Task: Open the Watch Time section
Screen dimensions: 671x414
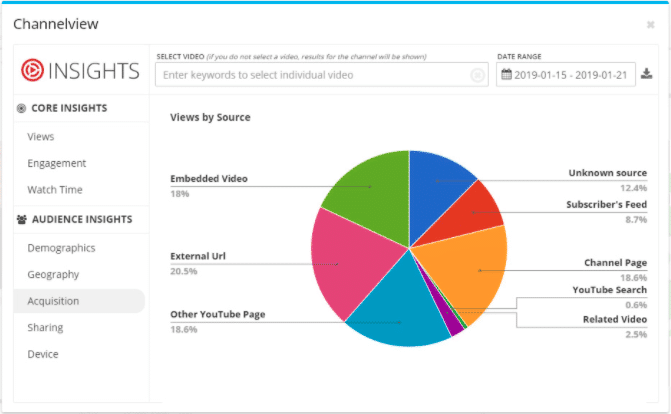Action: [x=55, y=190]
